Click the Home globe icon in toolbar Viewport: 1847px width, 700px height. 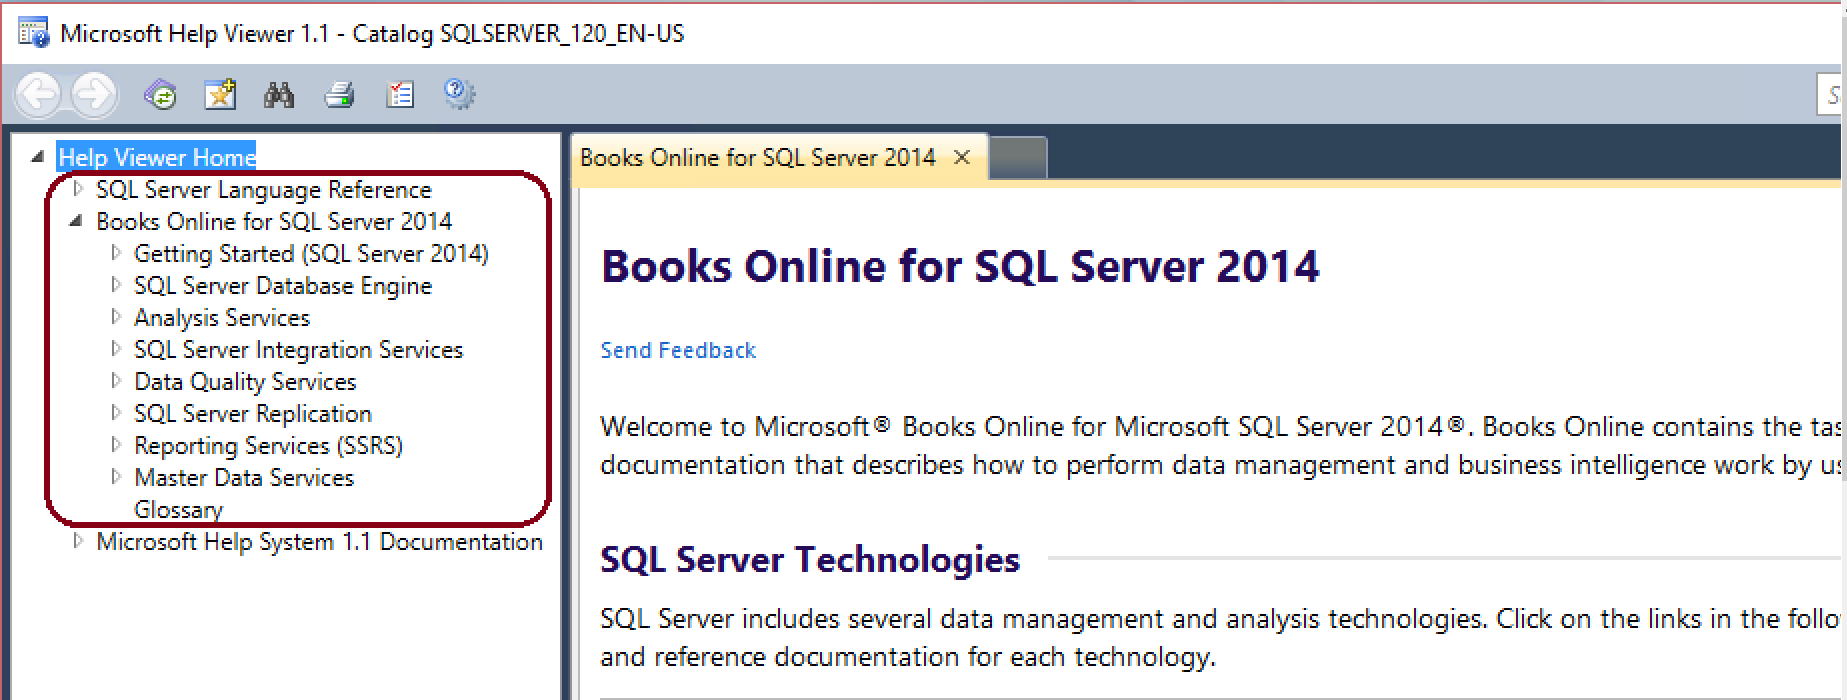coord(160,95)
